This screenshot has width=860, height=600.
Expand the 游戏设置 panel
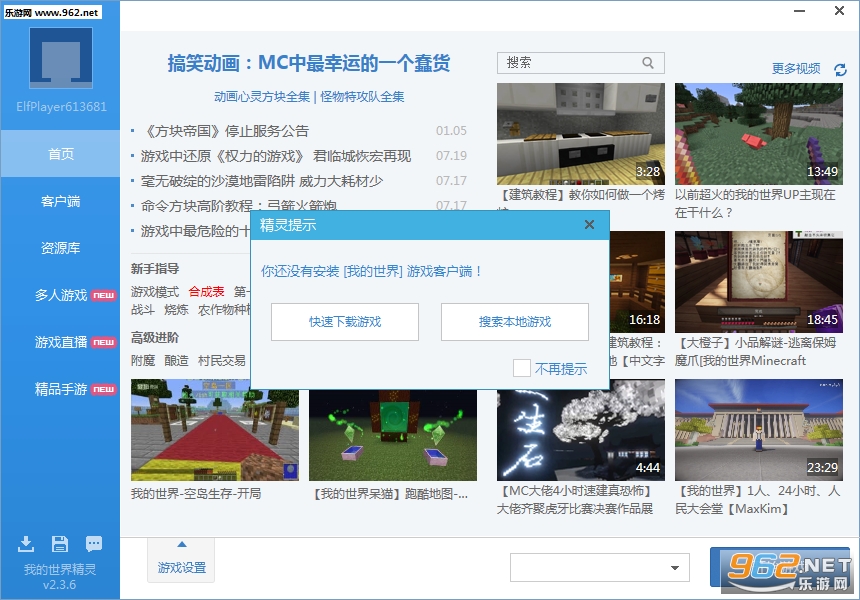182,559
